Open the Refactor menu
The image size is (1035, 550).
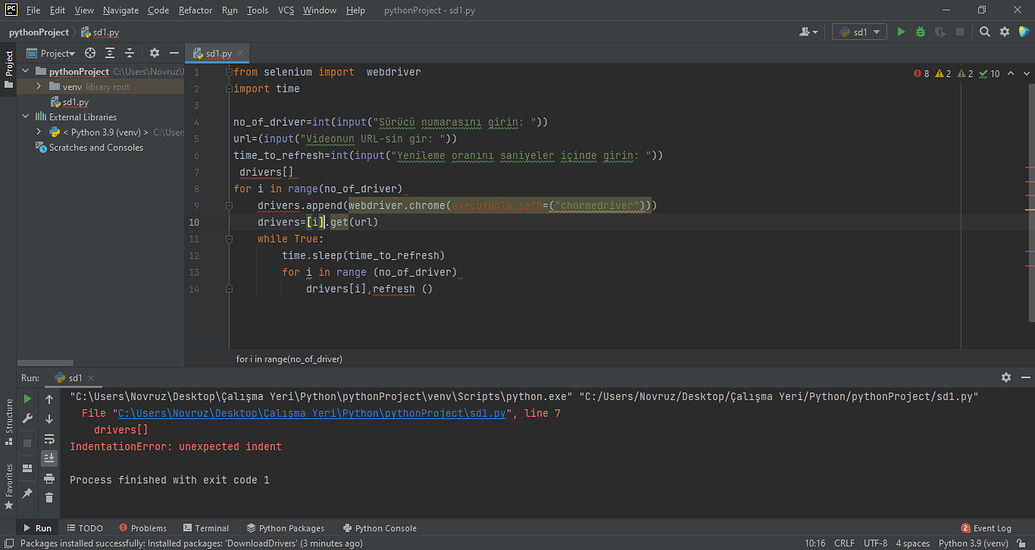tap(195, 10)
